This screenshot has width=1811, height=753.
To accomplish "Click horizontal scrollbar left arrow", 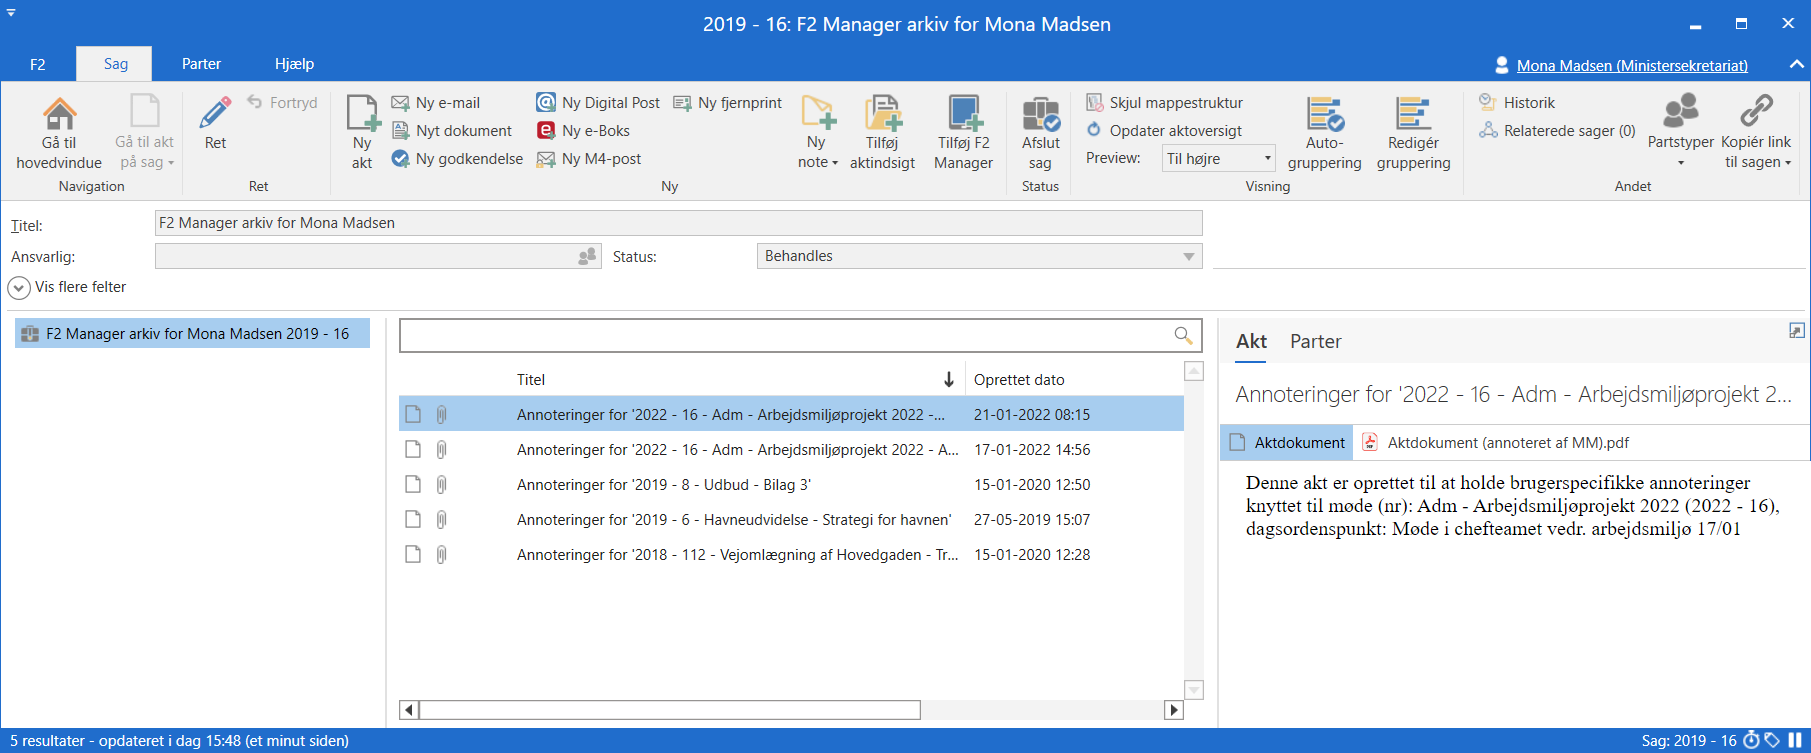I will [408, 710].
